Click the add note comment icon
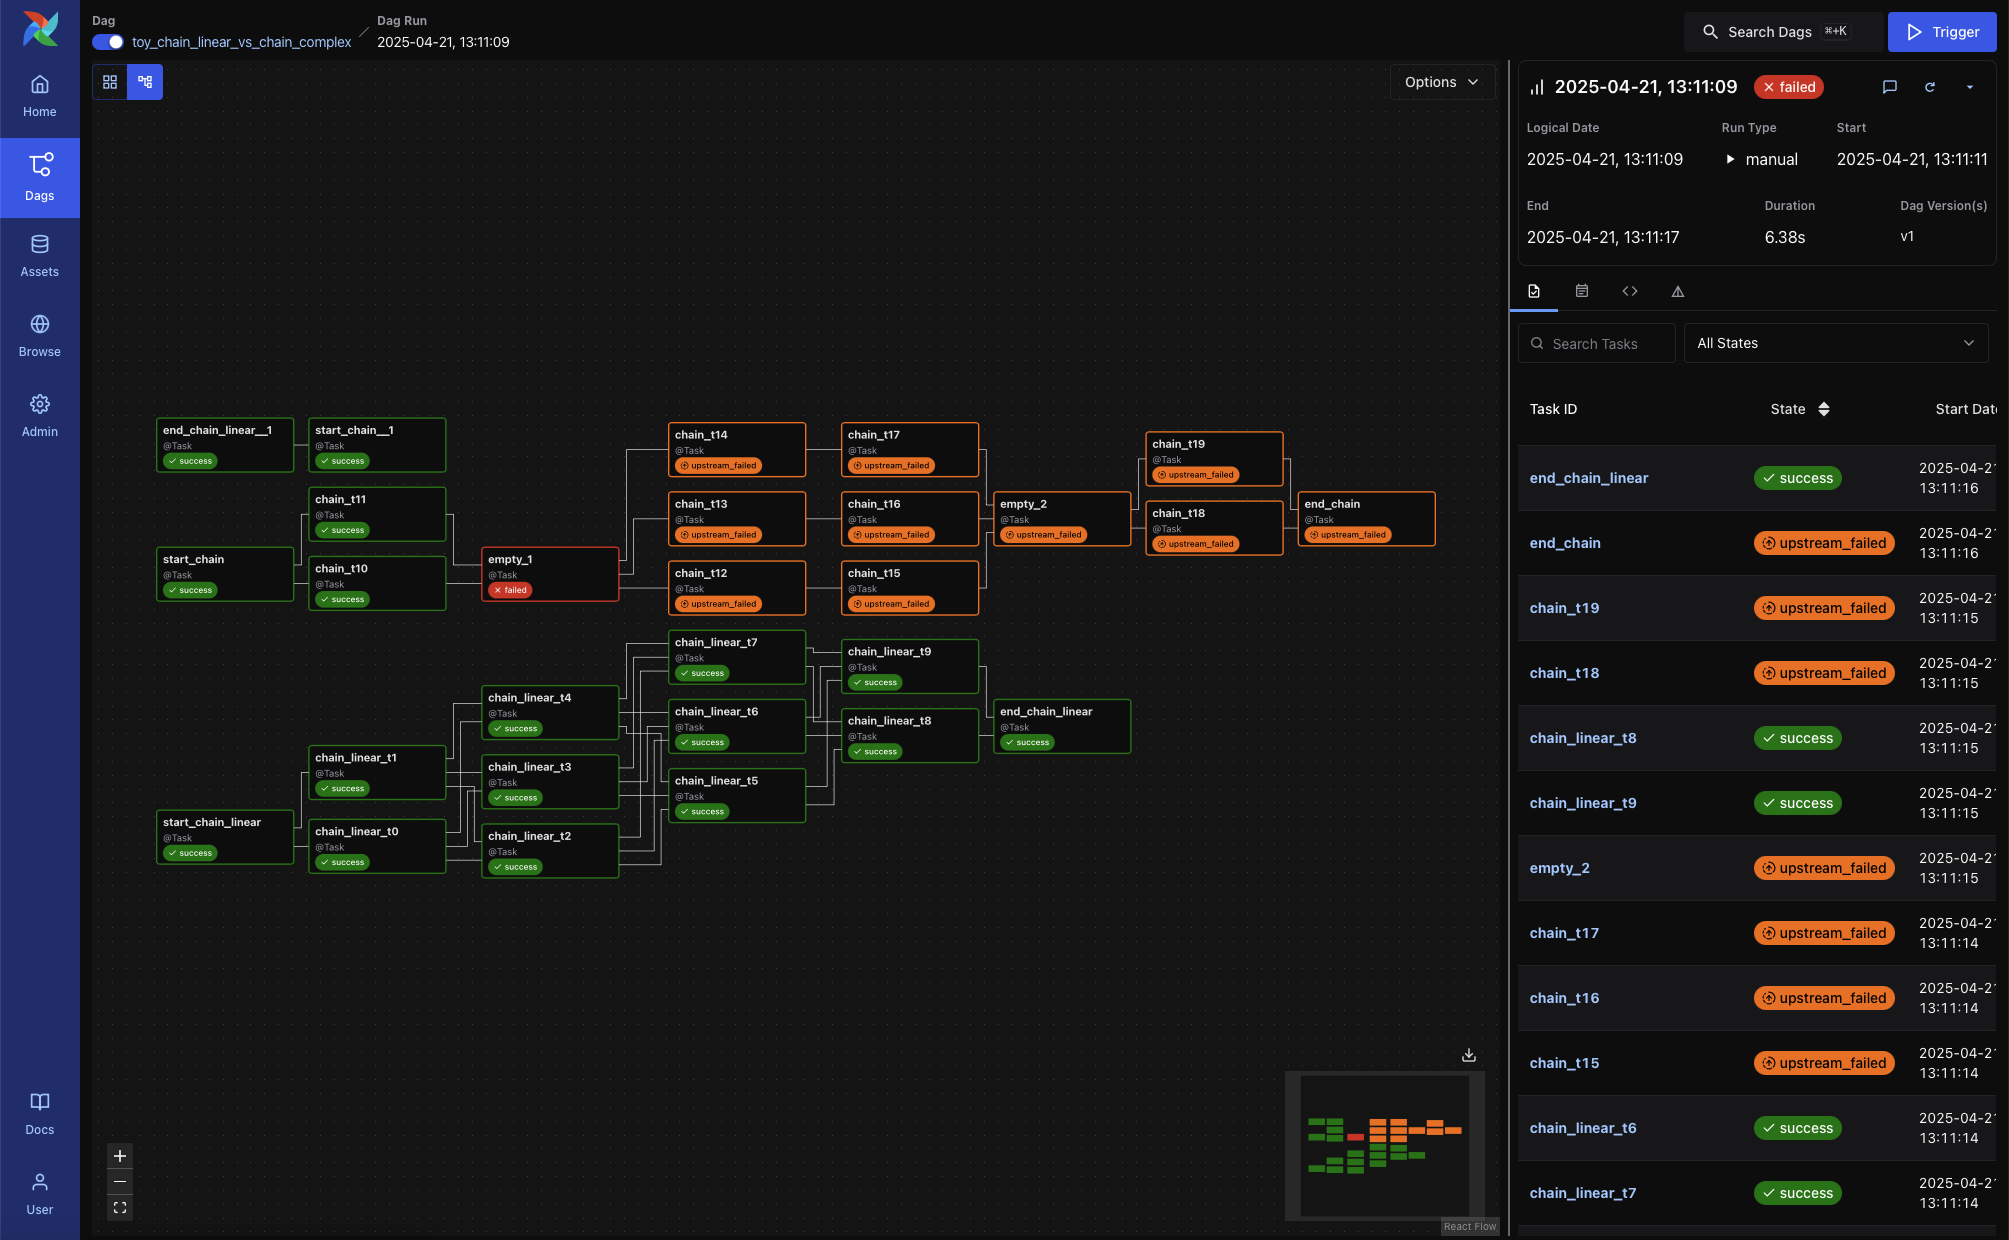Viewport: 2009px width, 1240px height. [1889, 87]
